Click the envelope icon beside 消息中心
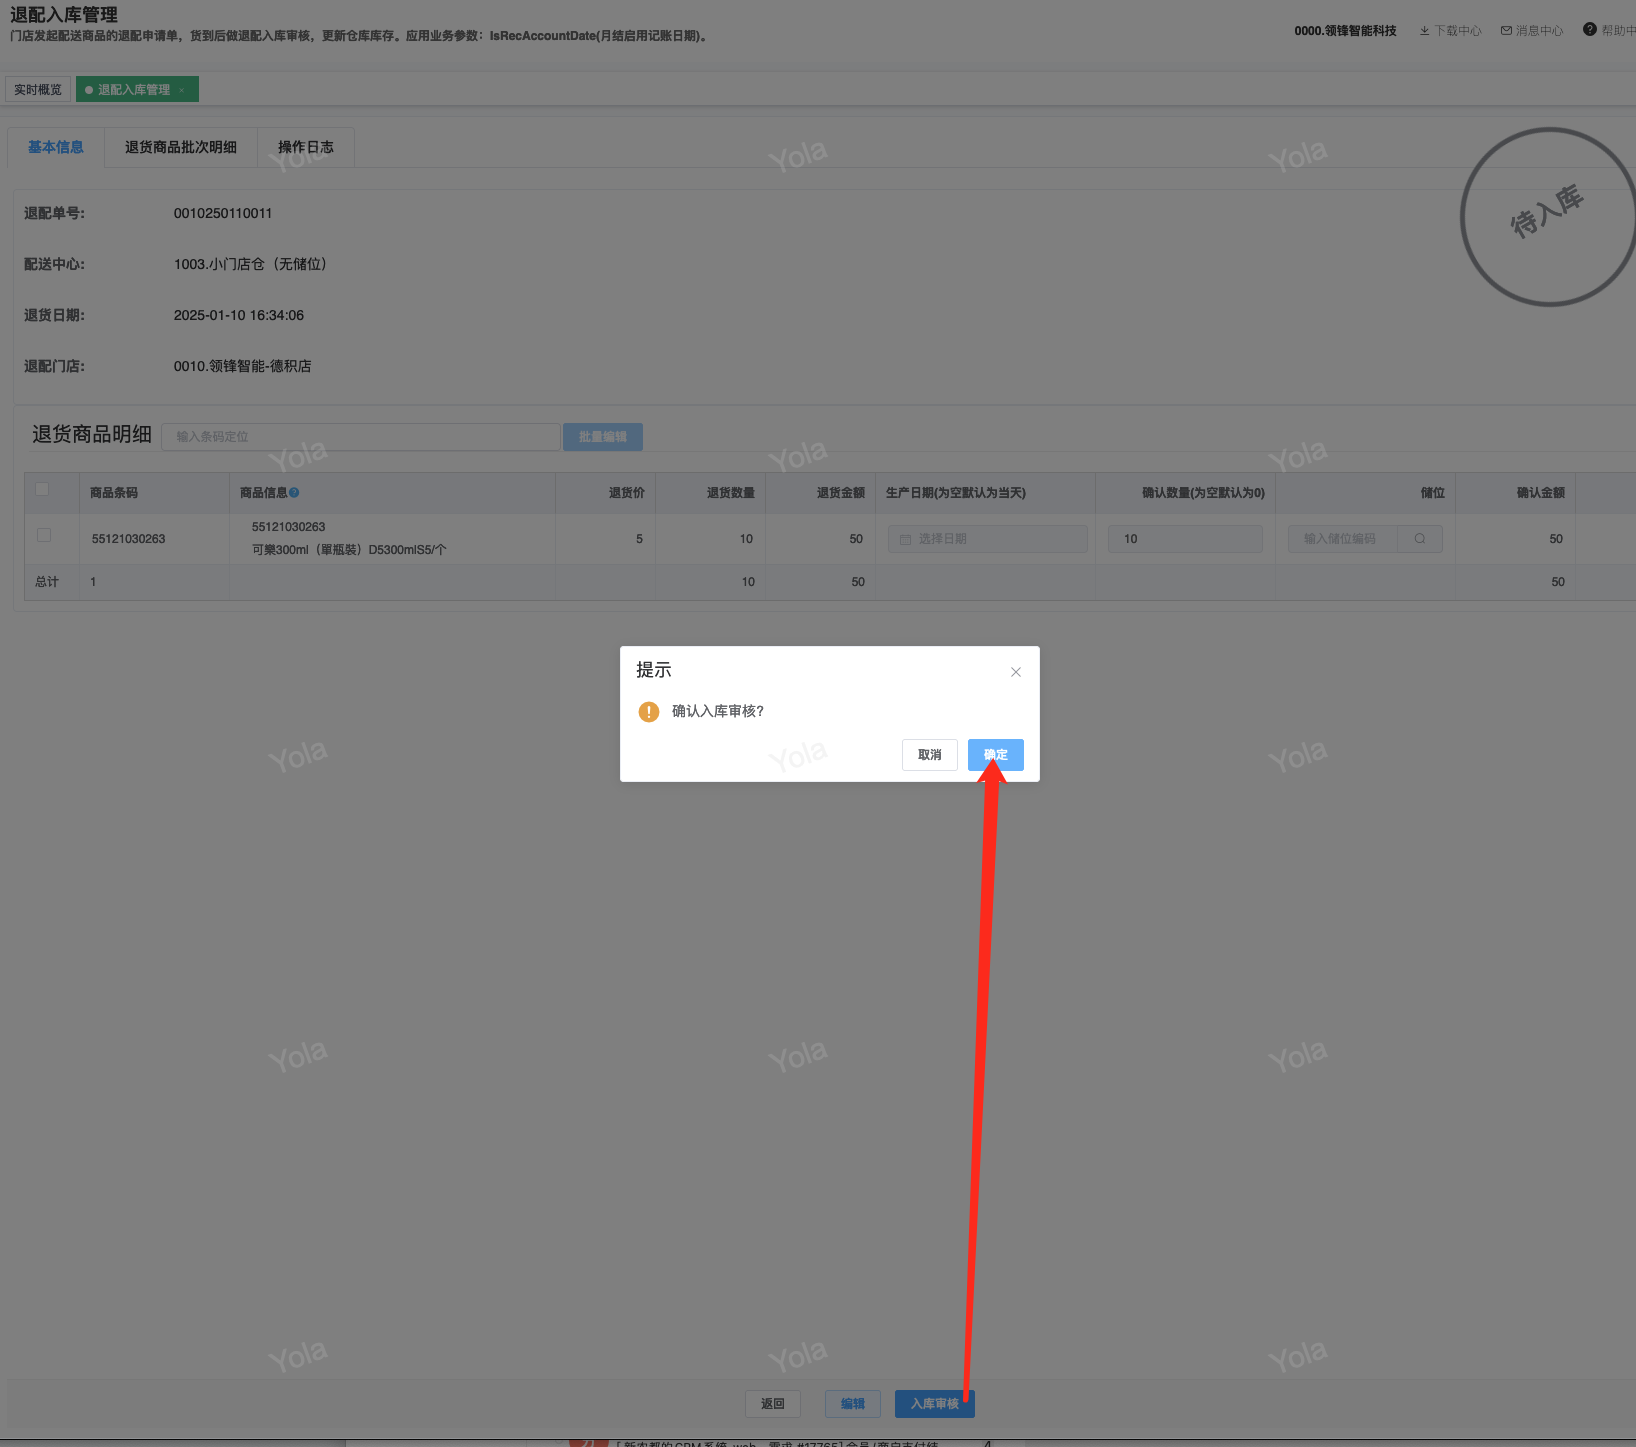This screenshot has width=1636, height=1447. 1506,31
